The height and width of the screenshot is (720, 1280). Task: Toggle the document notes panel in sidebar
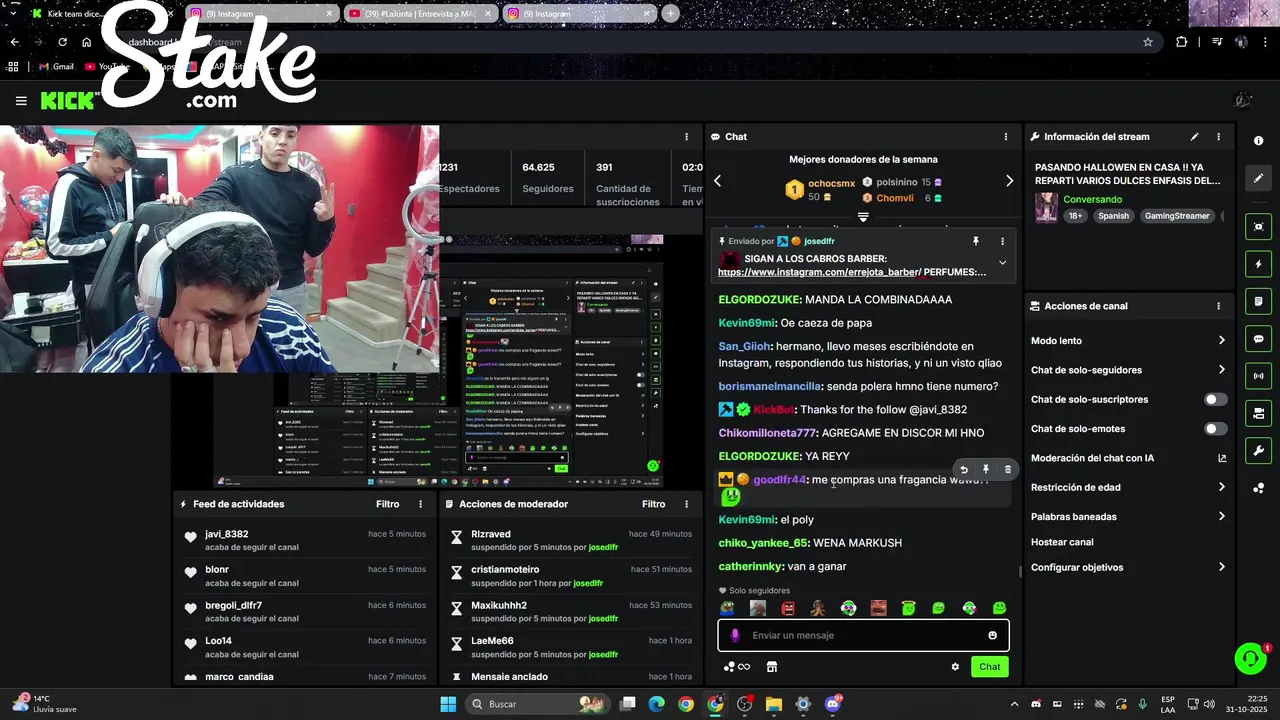point(1258,301)
